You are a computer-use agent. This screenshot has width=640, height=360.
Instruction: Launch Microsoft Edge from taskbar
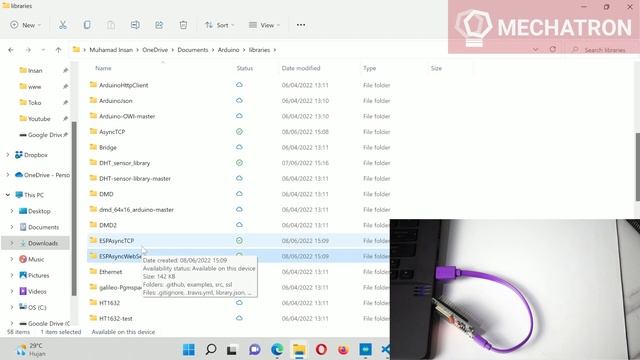pos(277,349)
